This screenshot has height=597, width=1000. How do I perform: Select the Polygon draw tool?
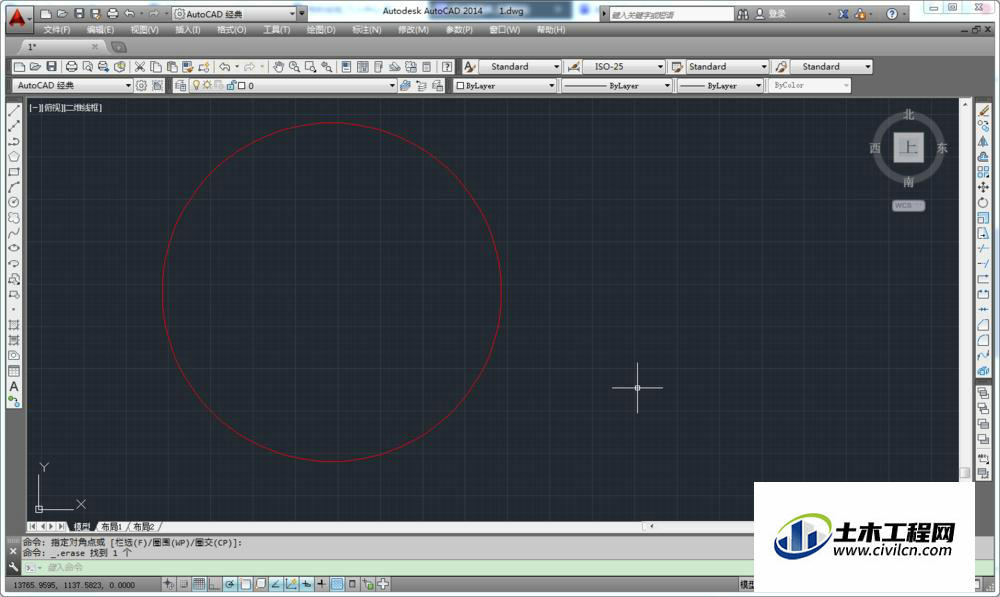pos(13,157)
